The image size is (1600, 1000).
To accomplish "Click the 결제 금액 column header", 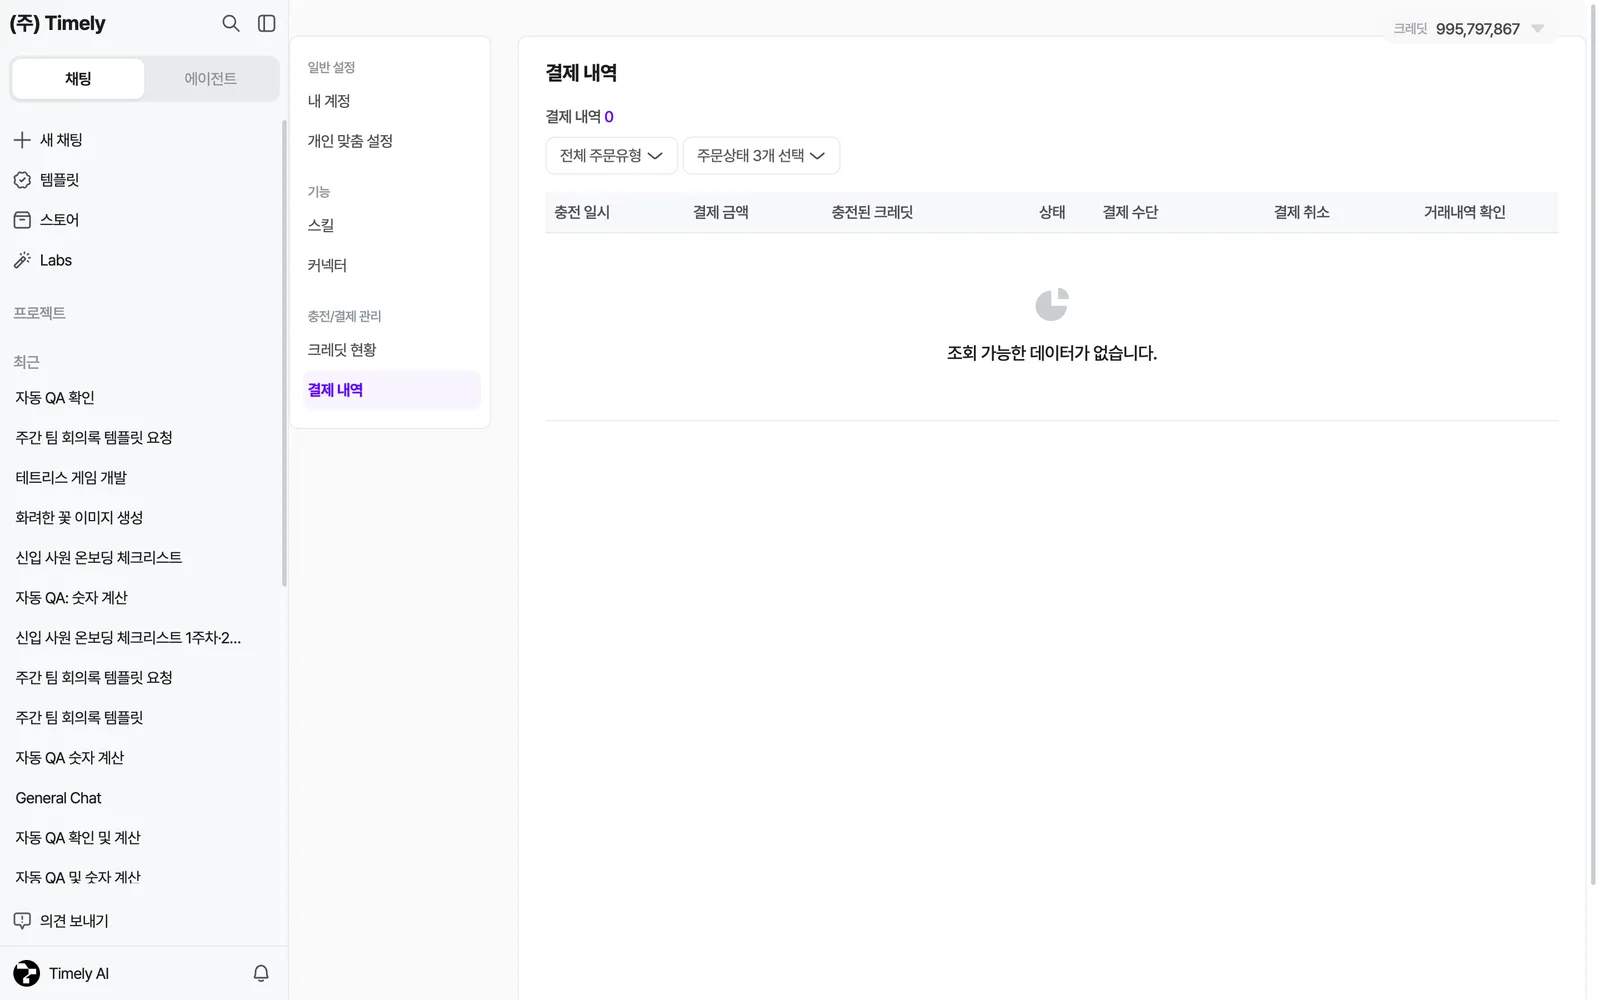I will (x=721, y=212).
